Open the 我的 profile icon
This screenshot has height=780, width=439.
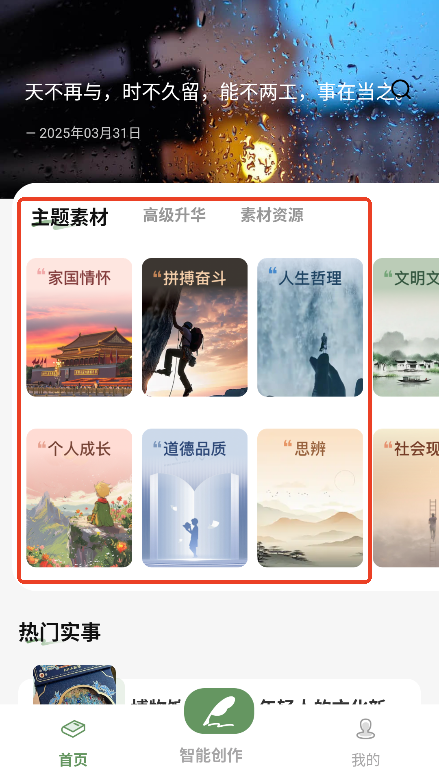[366, 729]
